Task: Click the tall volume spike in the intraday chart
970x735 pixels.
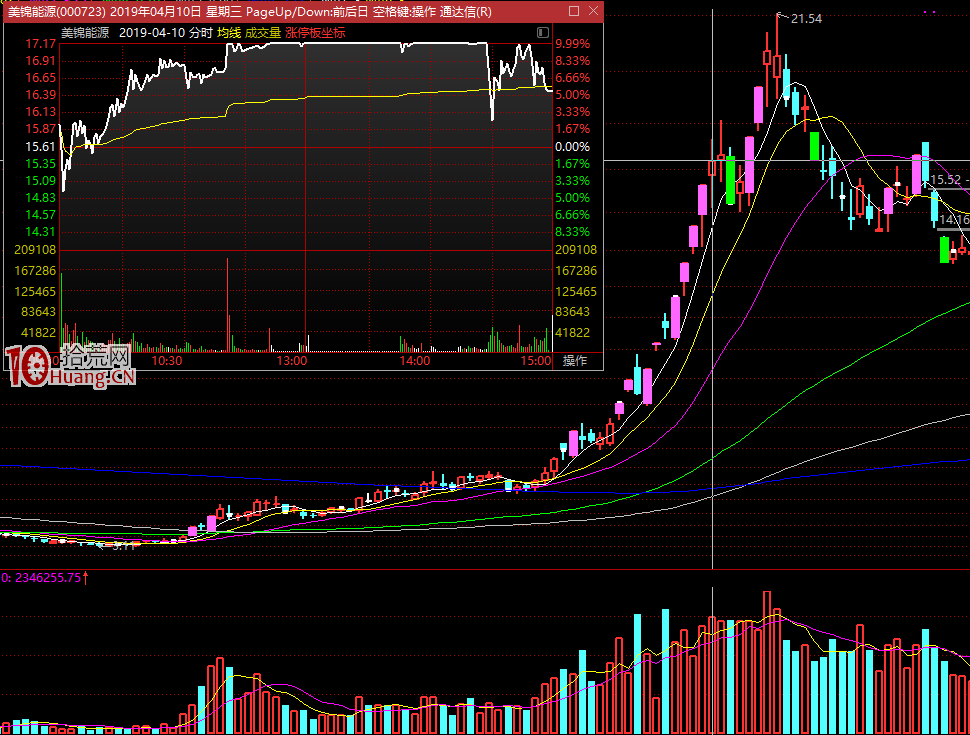Action: 228,305
